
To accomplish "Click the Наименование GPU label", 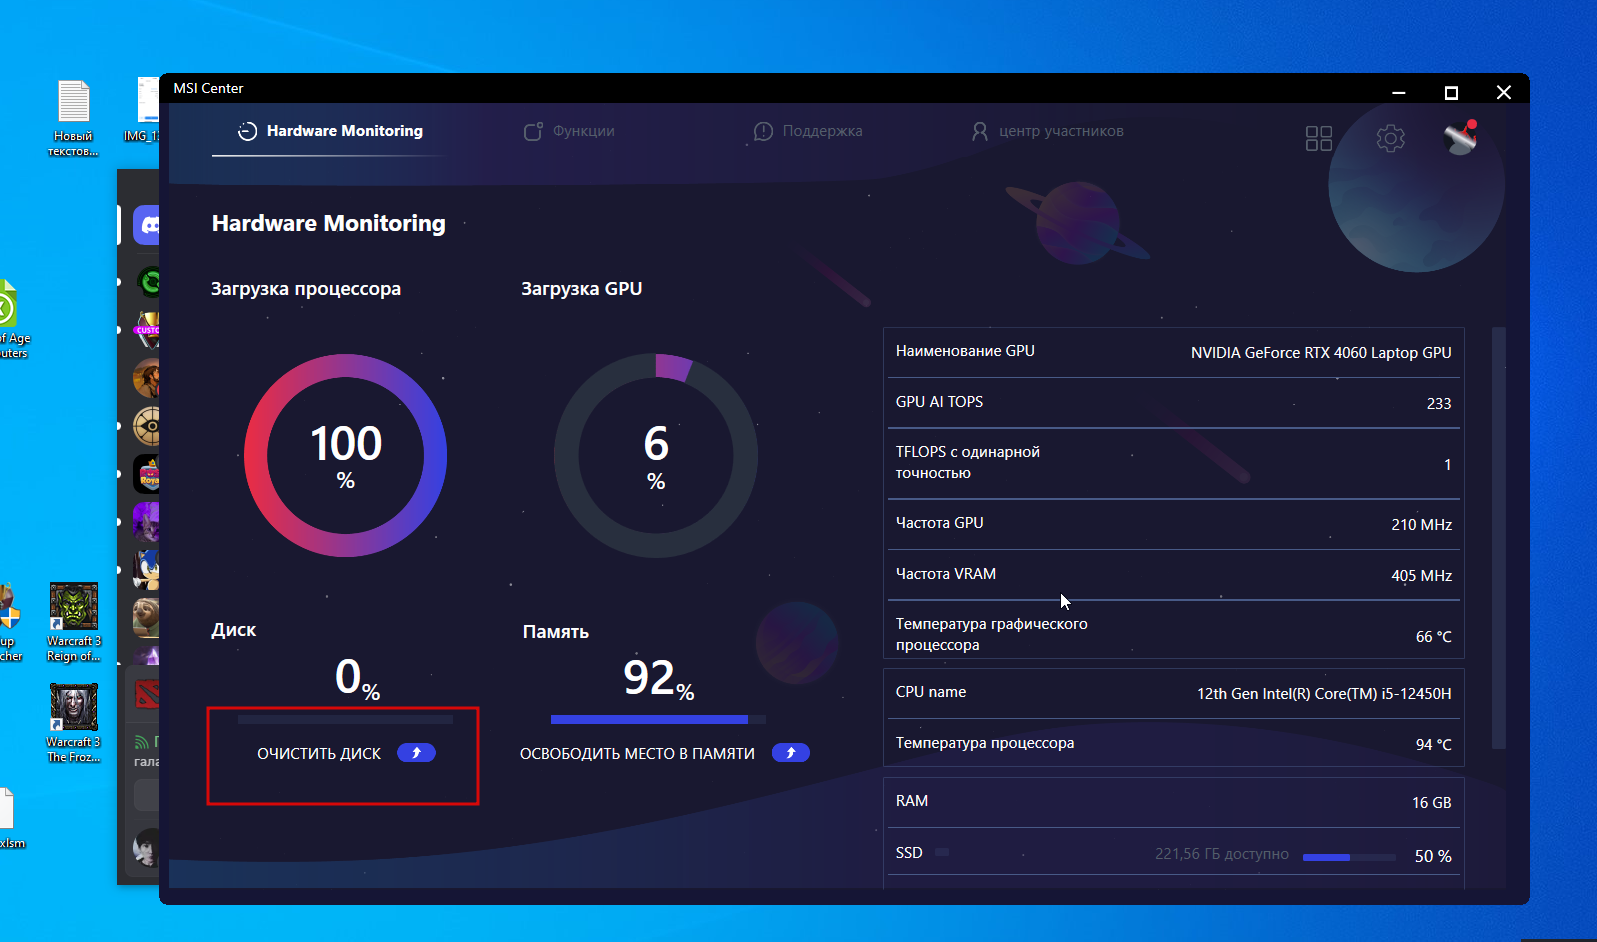I will point(965,351).
